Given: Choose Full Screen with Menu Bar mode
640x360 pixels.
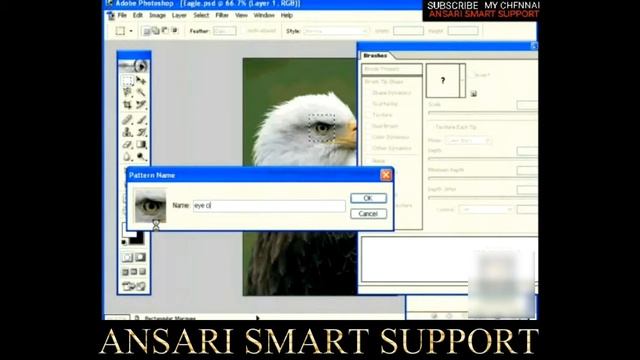Looking at the screenshot, I should click(134, 272).
